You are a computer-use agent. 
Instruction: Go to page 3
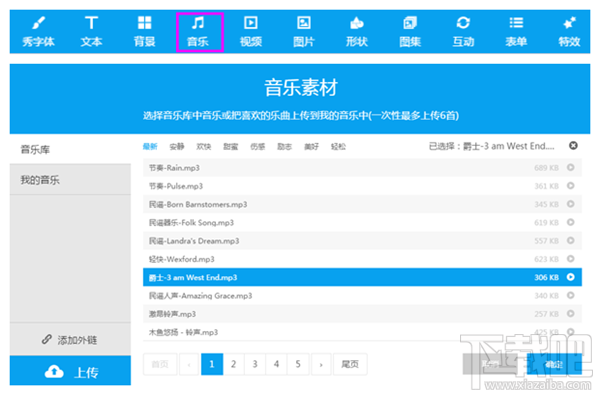(x=255, y=364)
